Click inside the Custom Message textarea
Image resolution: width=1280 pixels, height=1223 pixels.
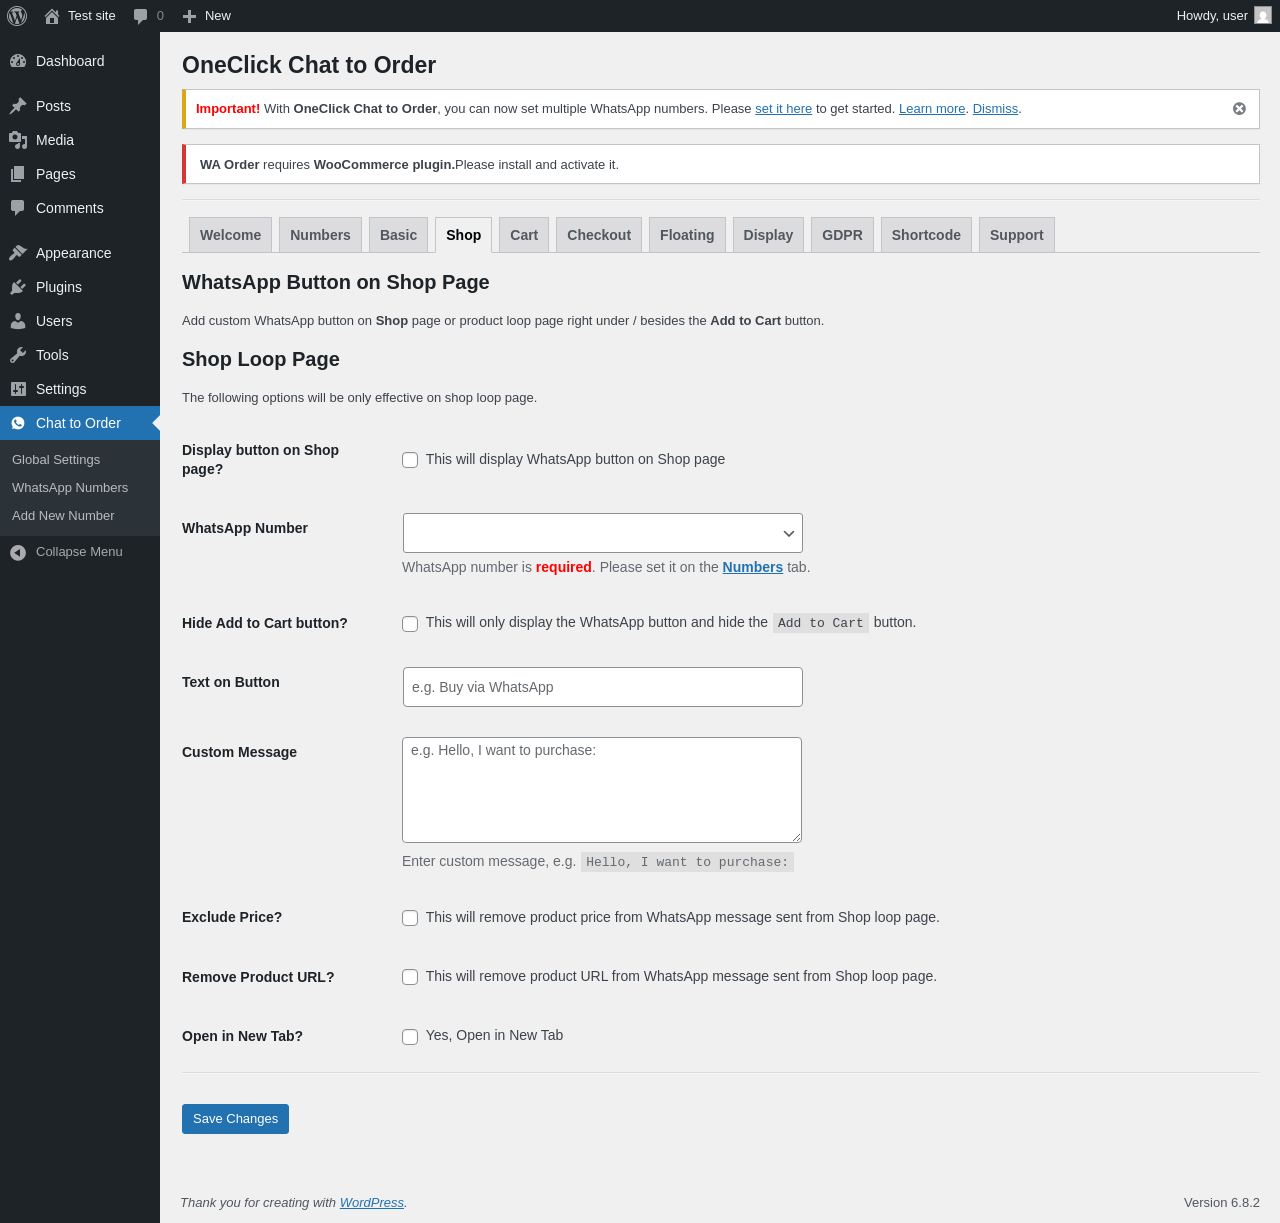[602, 790]
